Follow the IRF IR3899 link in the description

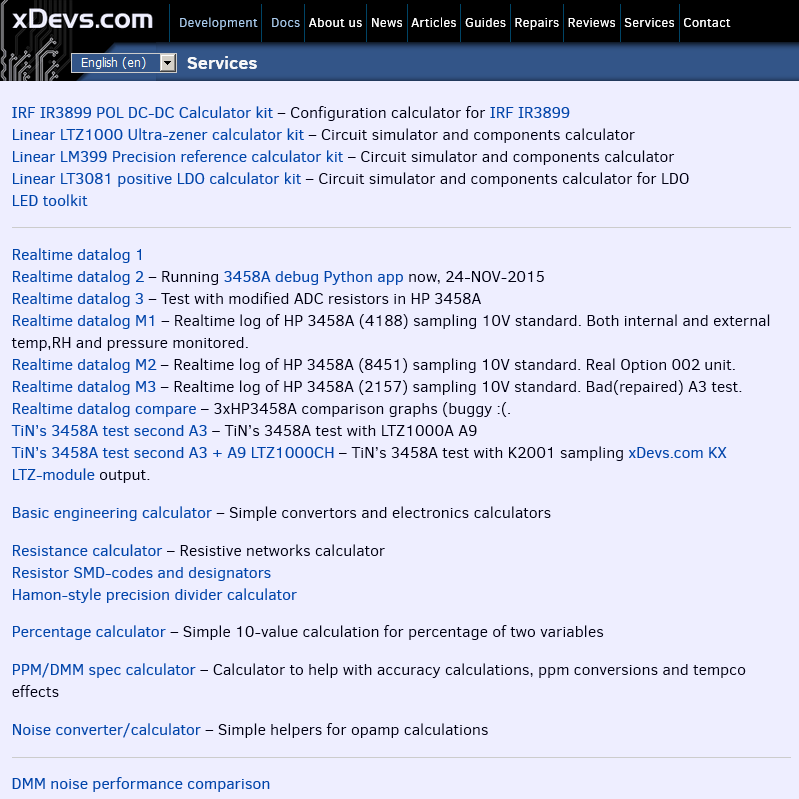529,113
